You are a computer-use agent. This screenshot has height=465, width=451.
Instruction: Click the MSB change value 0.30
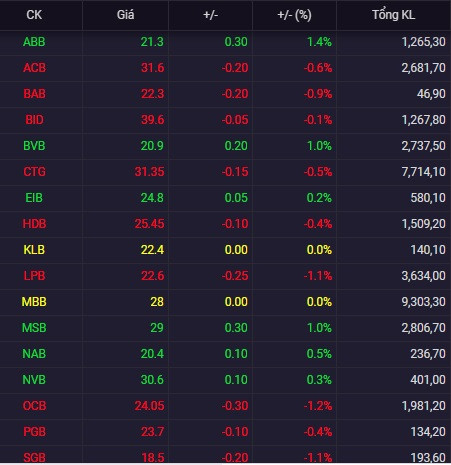point(236,328)
